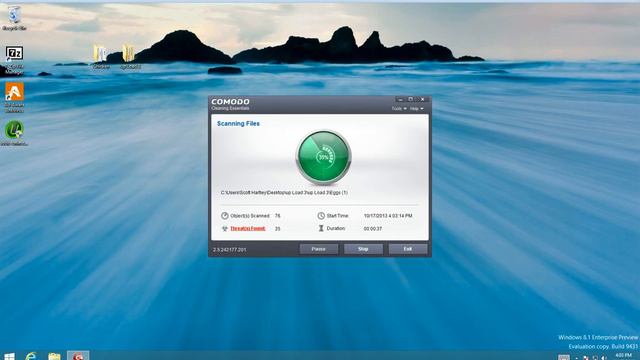Screen dimensions: 640x360
Task: Pause the running scan
Action: coord(319,249)
